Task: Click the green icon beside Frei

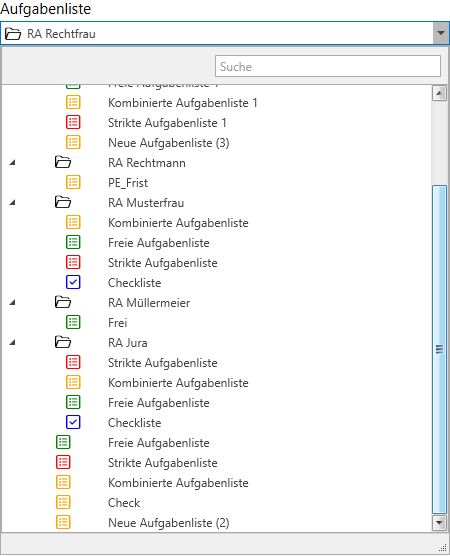Action: click(73, 322)
